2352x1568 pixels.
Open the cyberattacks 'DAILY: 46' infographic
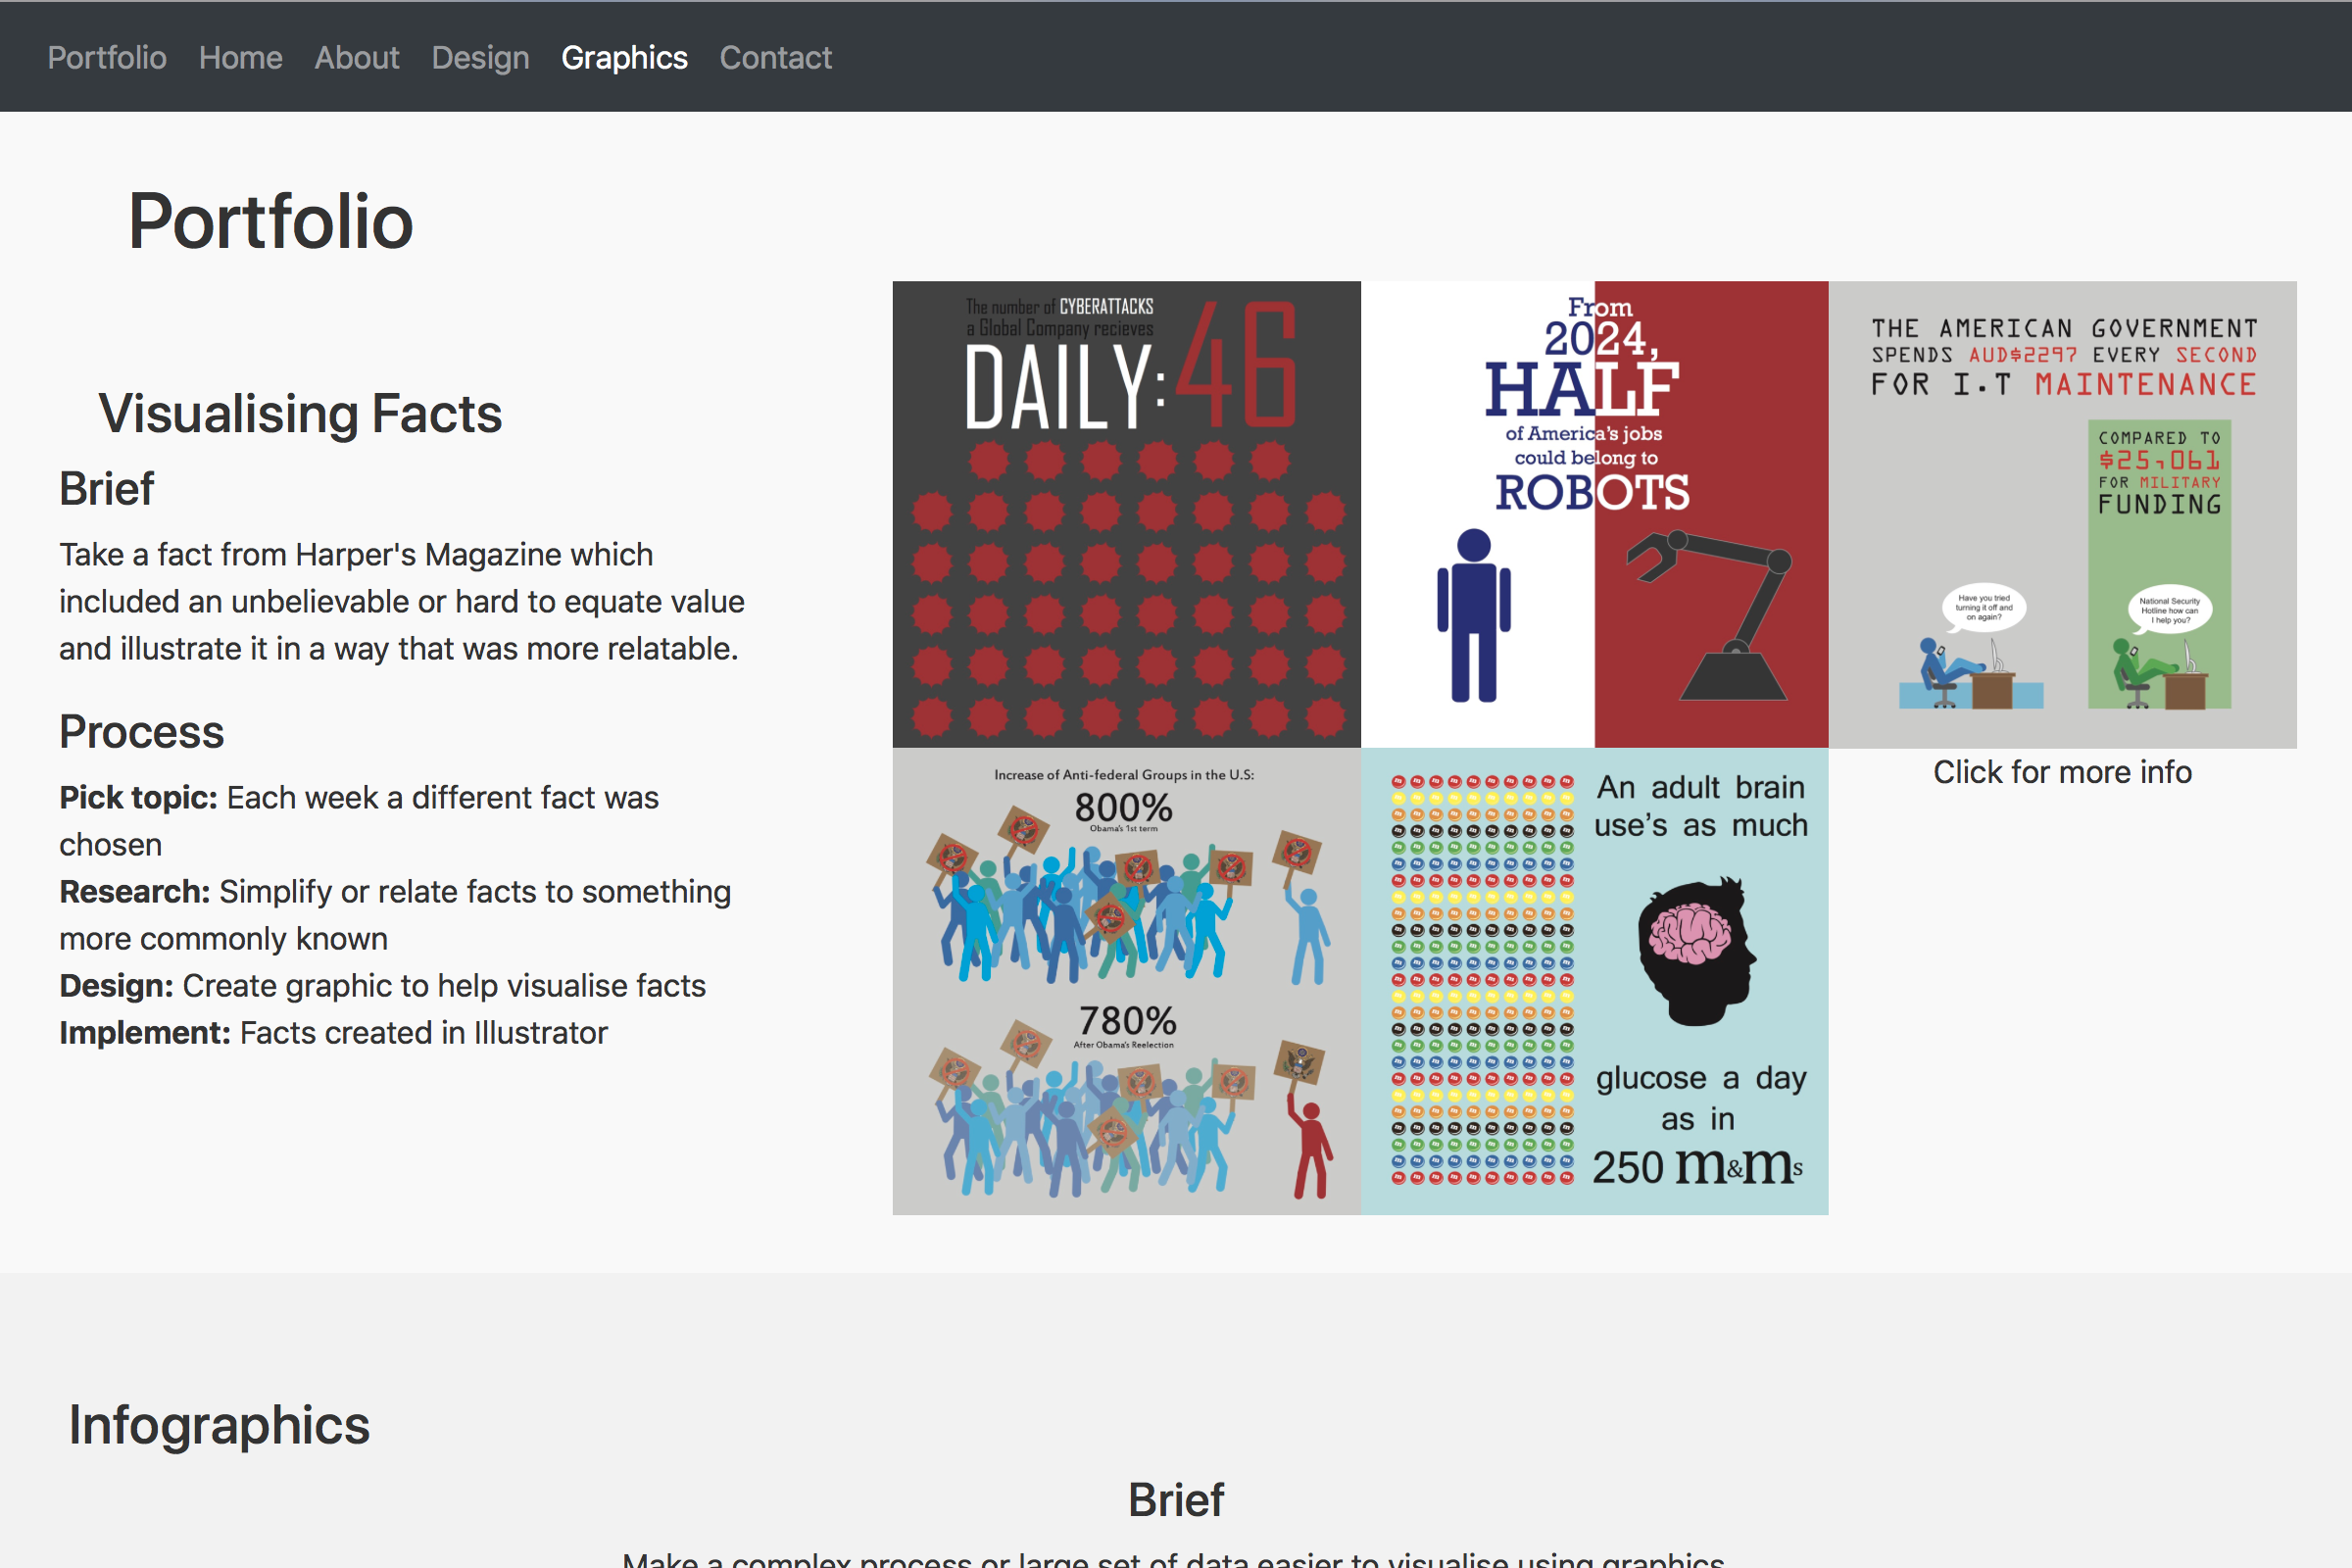pos(1126,510)
